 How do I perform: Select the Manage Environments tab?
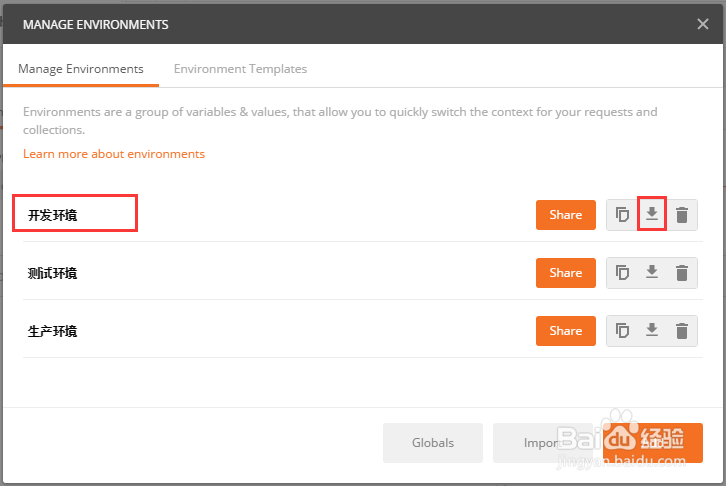(x=83, y=69)
